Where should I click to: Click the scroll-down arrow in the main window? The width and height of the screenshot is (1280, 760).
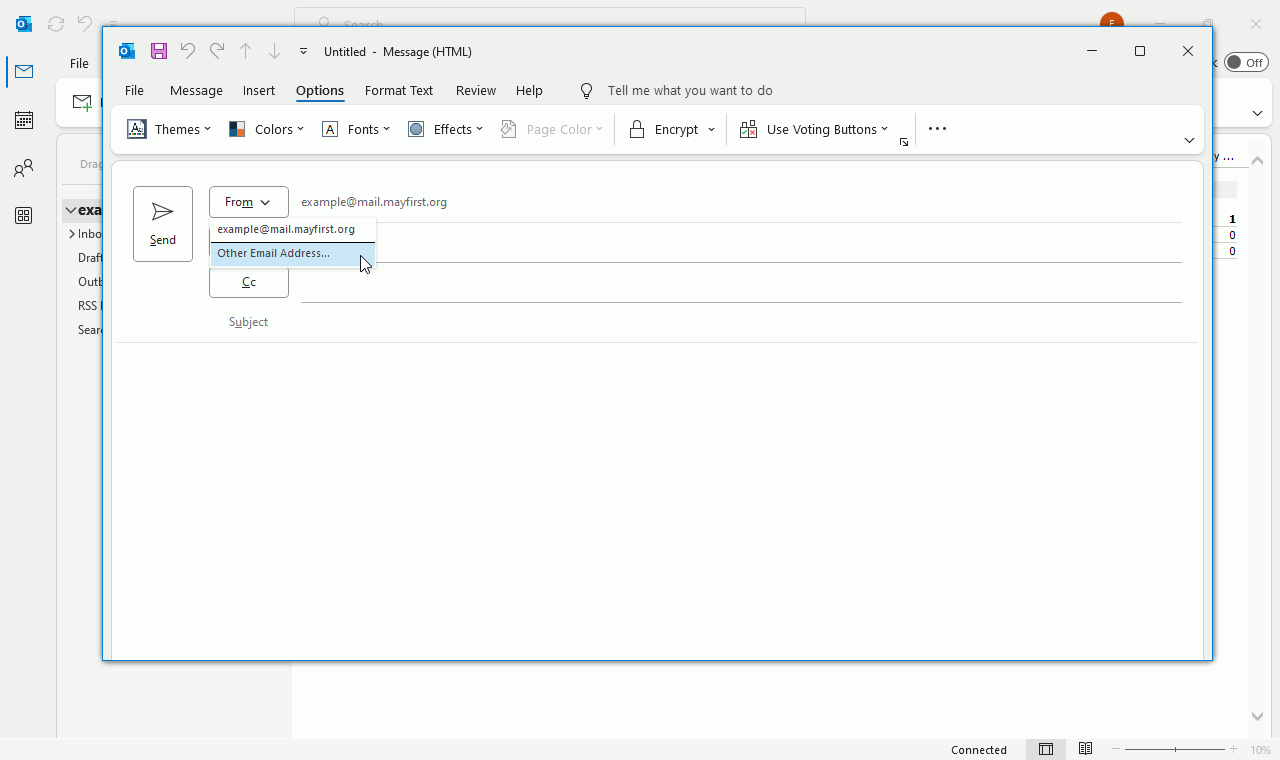[x=1258, y=716]
